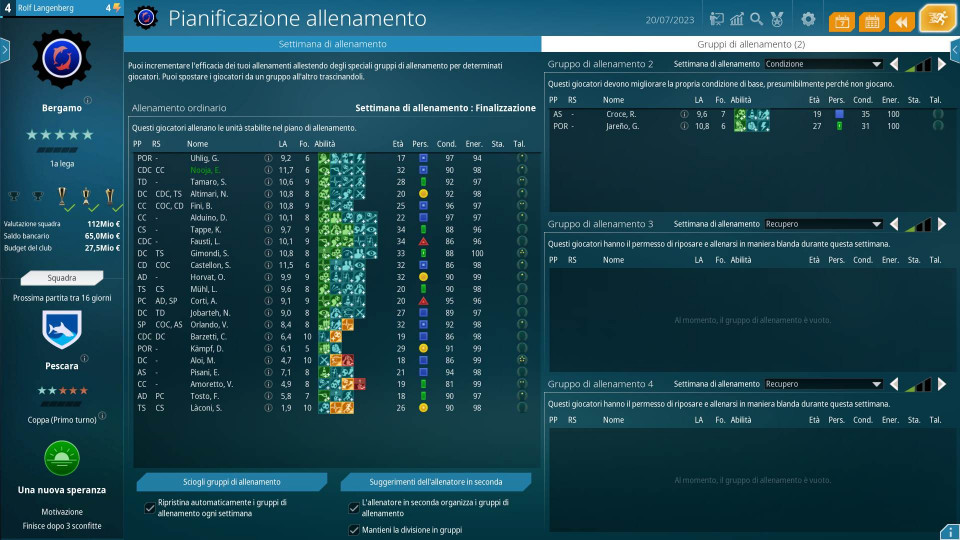960x540 pixels.
Task: Toggle 'Ripristina automaticamente i gruppi' checkbox
Action: [x=150, y=508]
